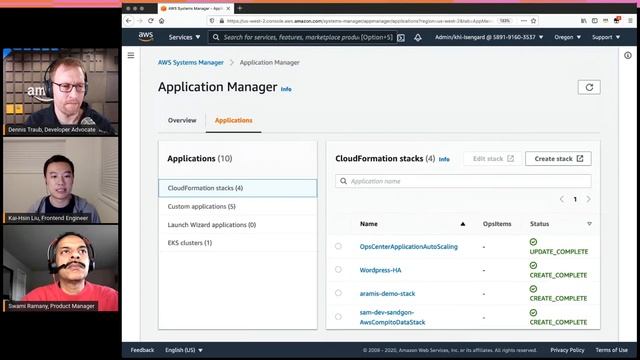Sort by the Name column arrow

tap(462, 224)
